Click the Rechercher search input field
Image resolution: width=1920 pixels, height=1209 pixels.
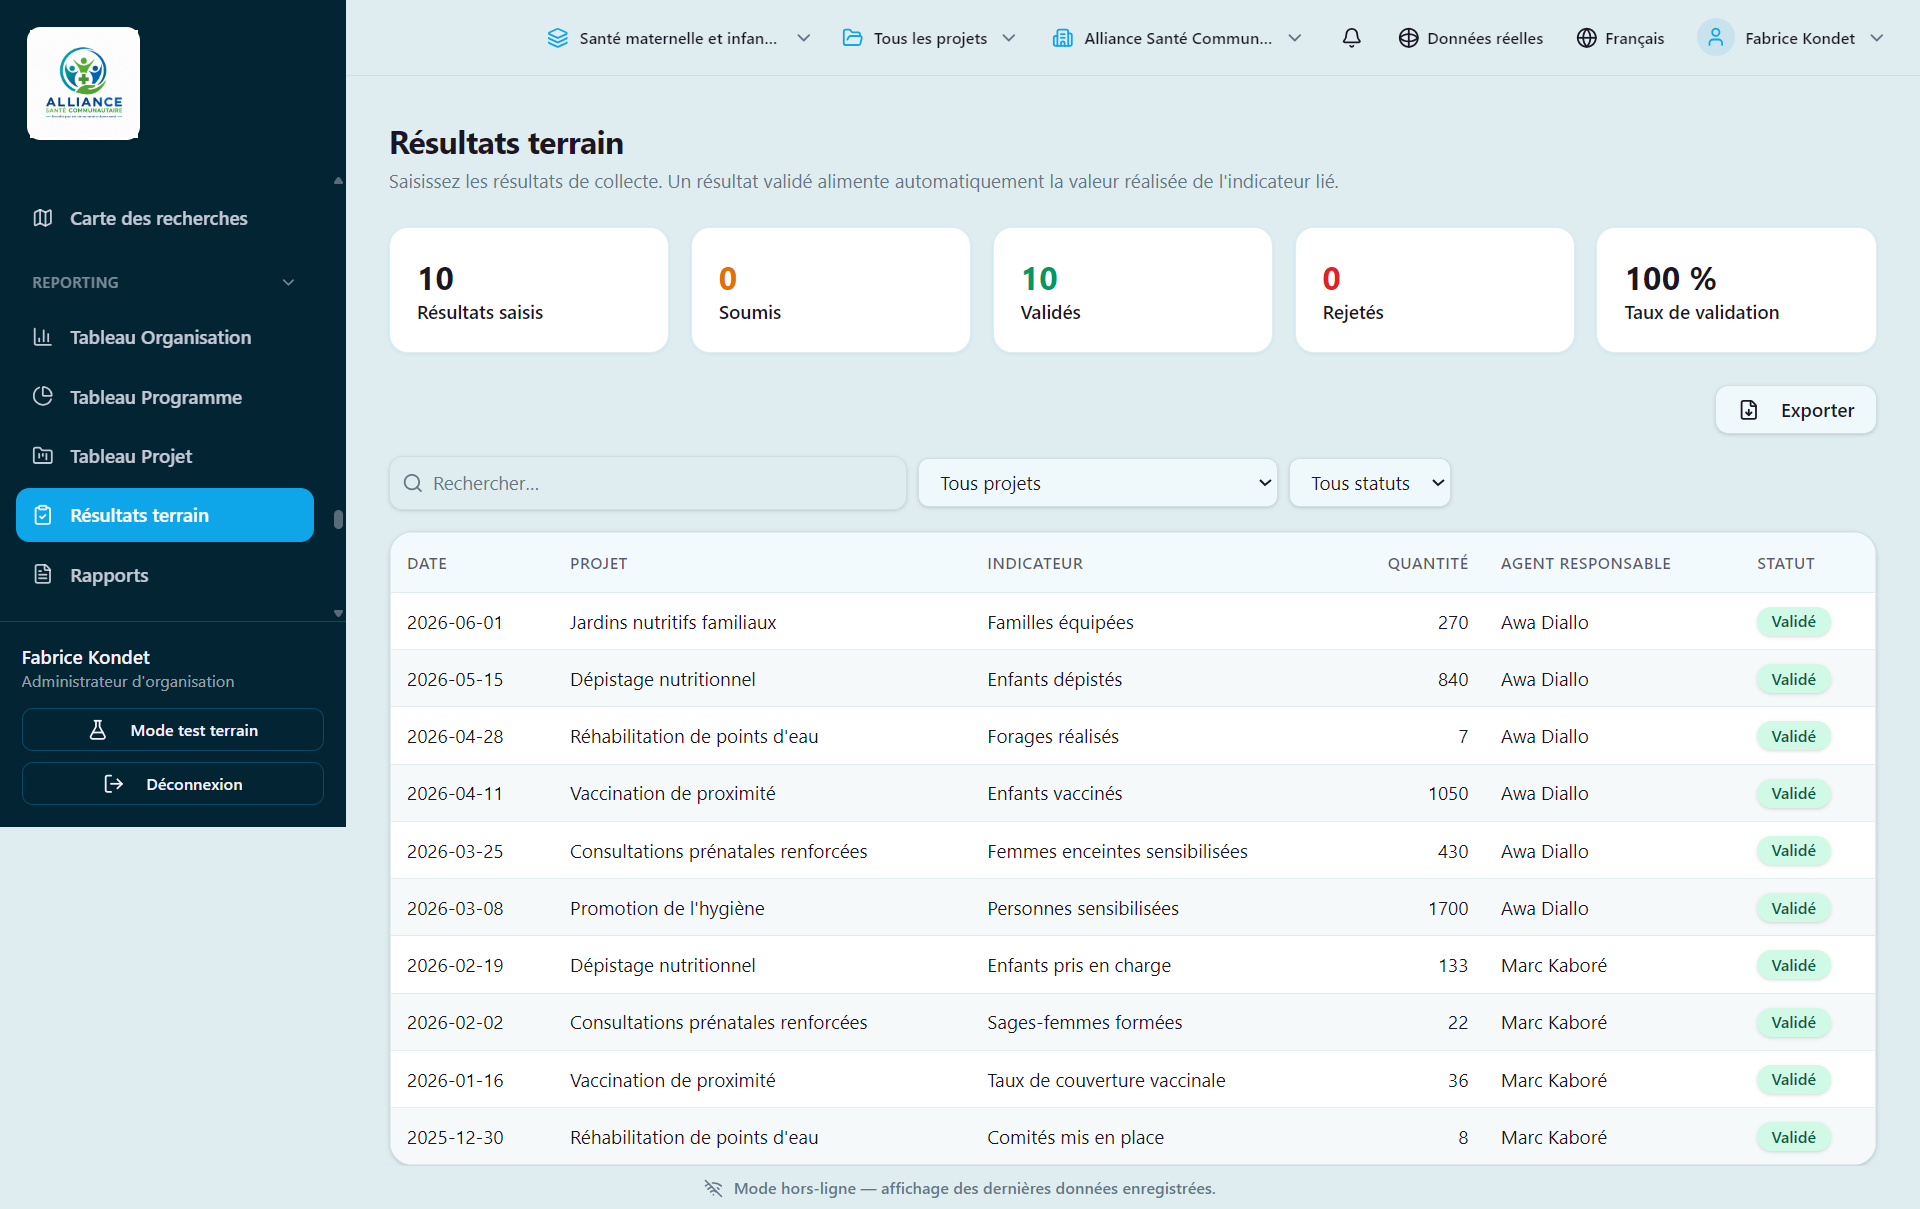[x=648, y=483]
